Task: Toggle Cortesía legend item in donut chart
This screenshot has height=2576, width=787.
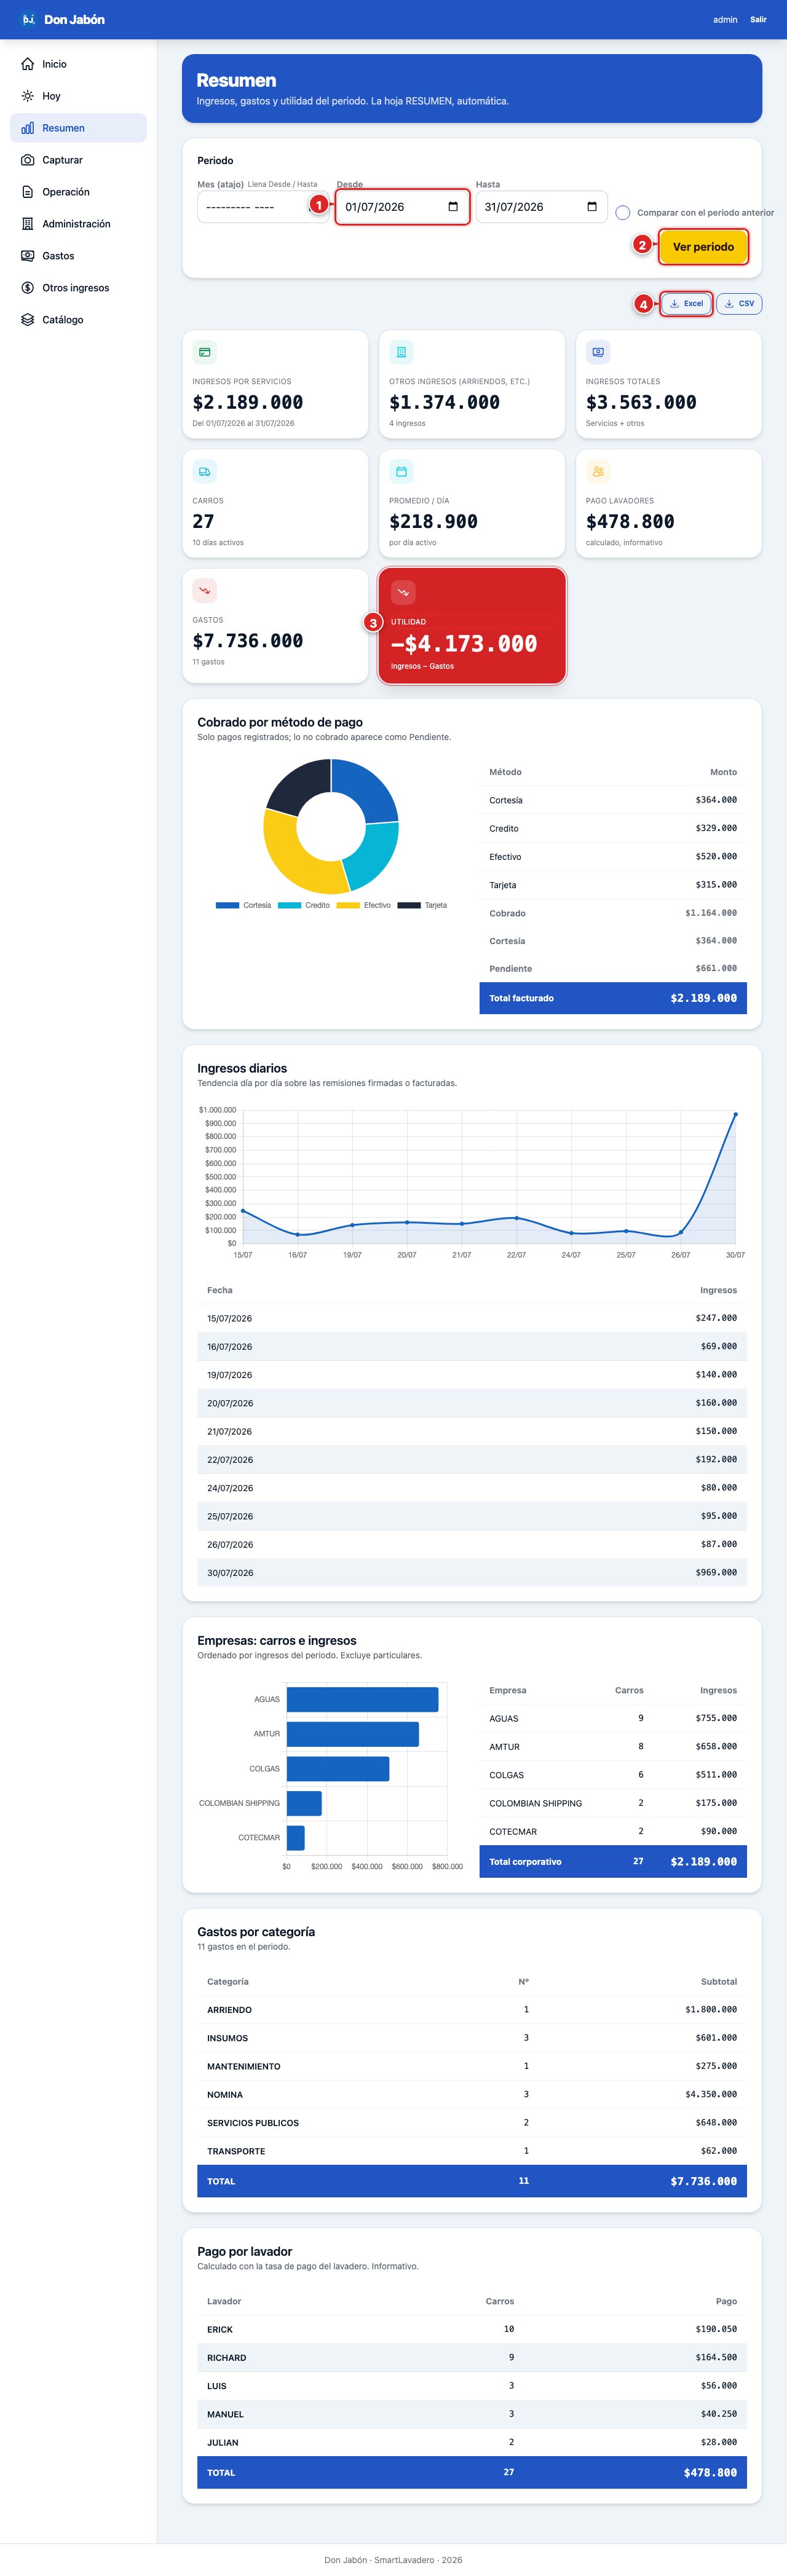Action: coord(243,905)
